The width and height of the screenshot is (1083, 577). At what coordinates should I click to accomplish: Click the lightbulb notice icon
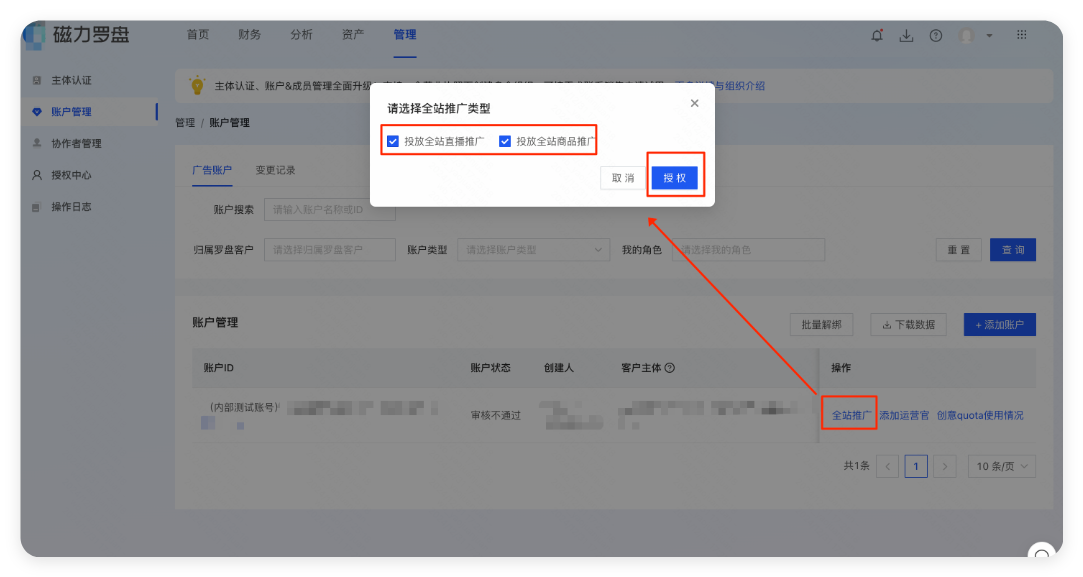point(197,86)
